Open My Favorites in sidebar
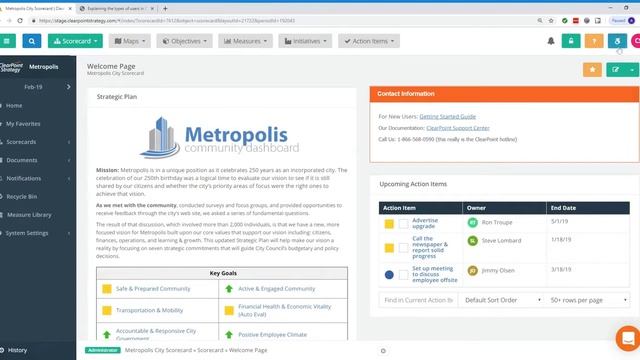This screenshot has width=640, height=360. pos(23,124)
